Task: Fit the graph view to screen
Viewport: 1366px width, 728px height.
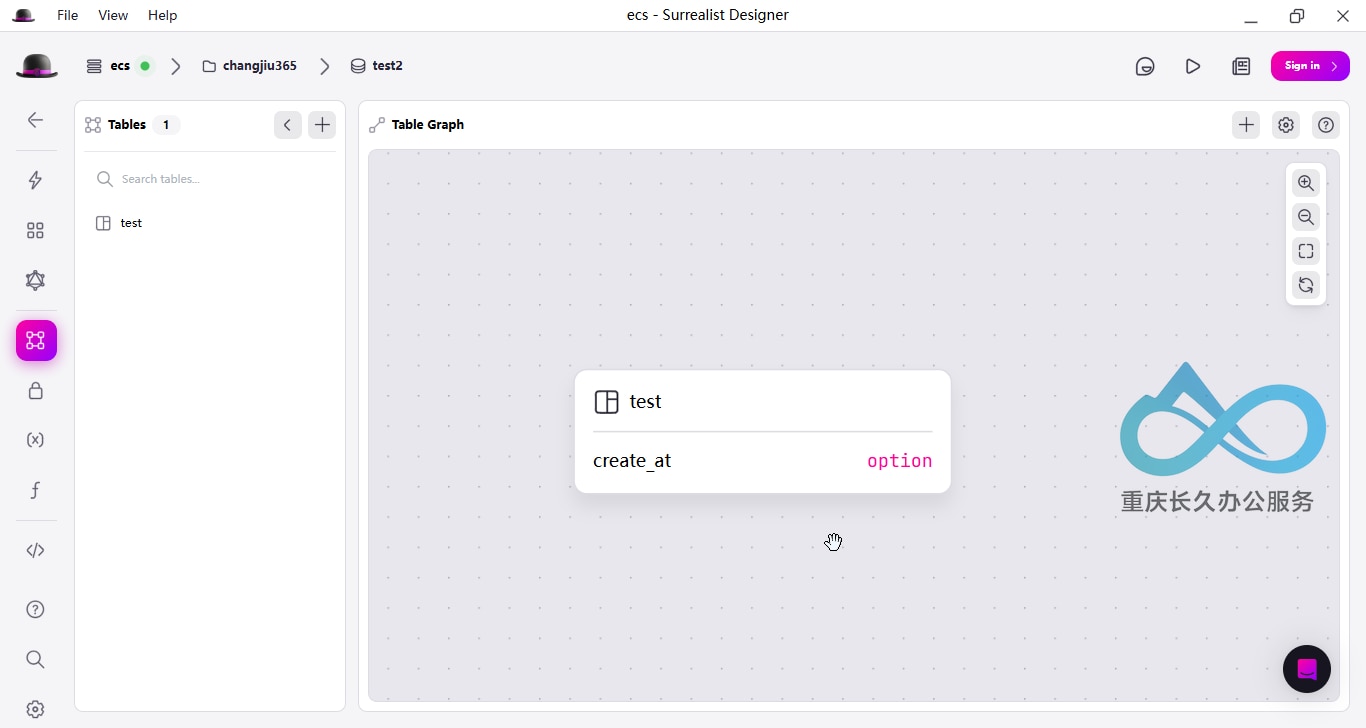Action: [x=1306, y=251]
